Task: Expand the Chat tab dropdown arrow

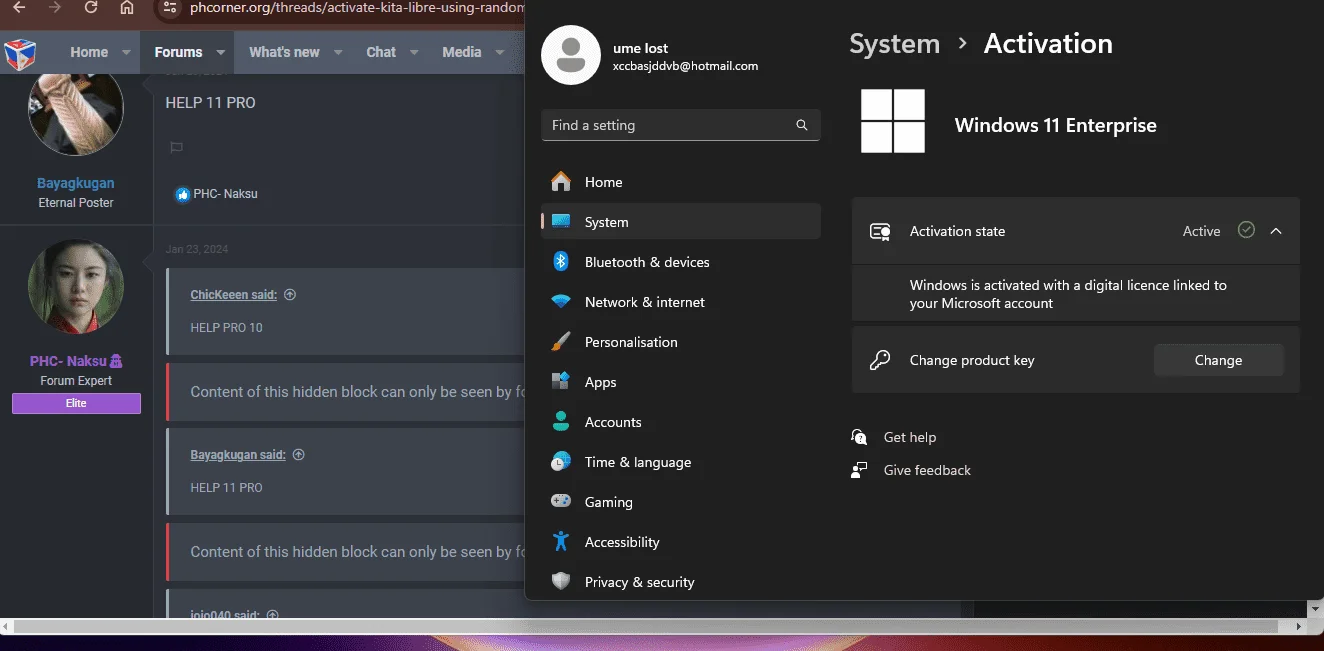Action: point(415,52)
